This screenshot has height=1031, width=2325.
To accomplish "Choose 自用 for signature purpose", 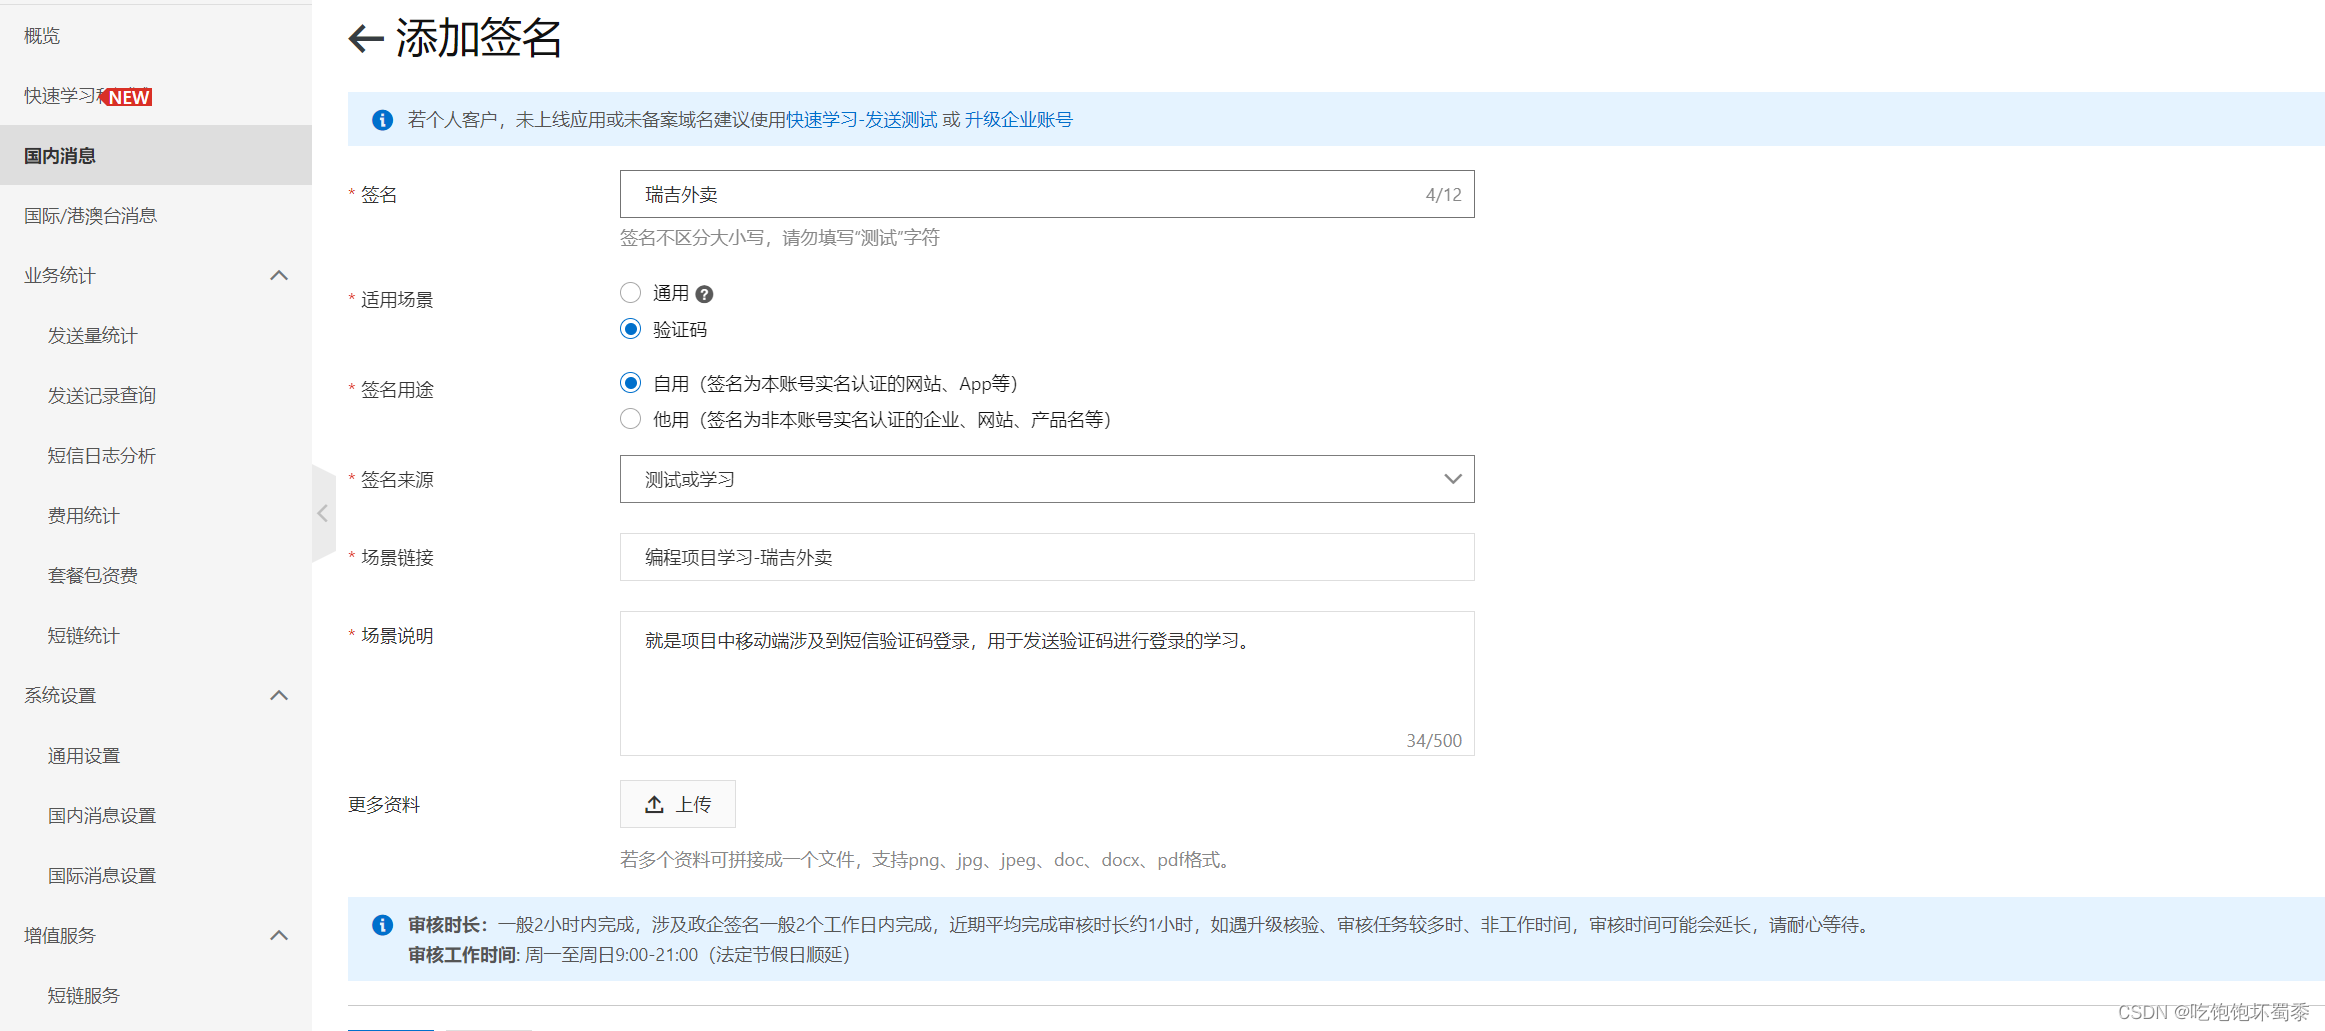I will pos(630,383).
